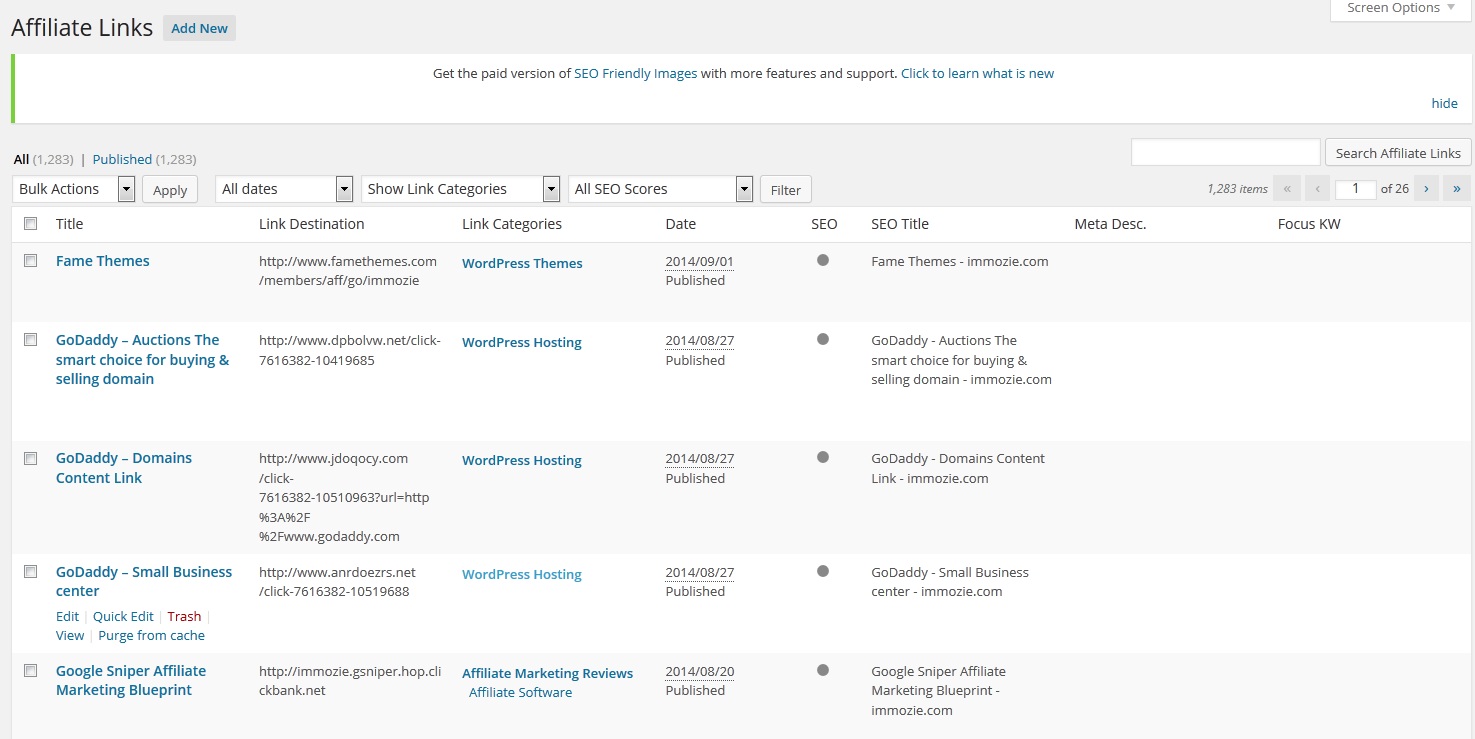Screen dimensions: 1475x739
Task: Jump to last page arrow
Action: pos(1457,188)
